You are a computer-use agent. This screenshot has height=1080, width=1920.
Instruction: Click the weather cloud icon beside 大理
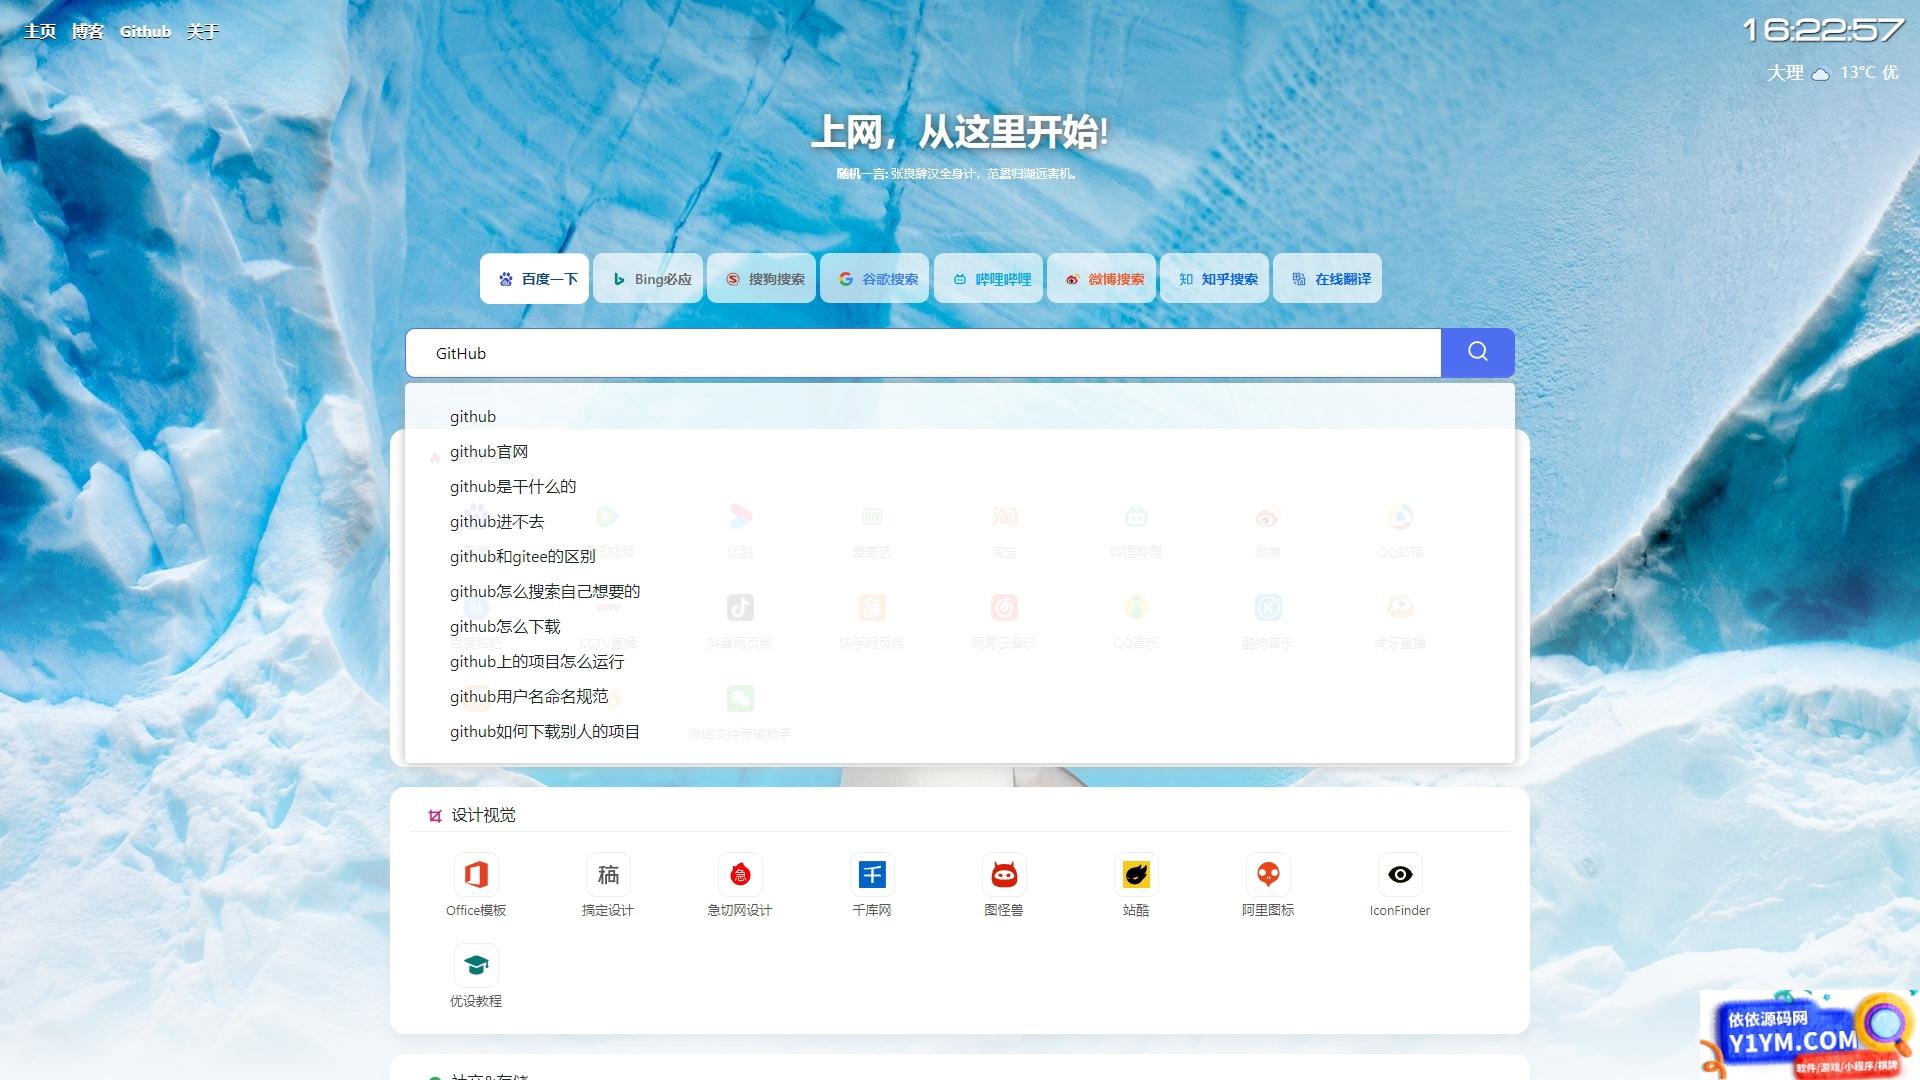[x=1821, y=73]
